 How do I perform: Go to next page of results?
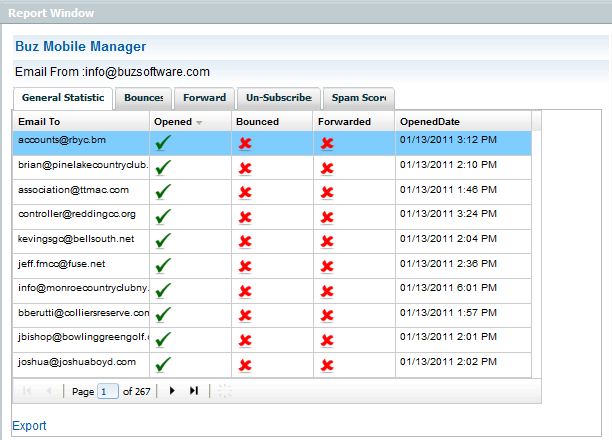pos(172,391)
